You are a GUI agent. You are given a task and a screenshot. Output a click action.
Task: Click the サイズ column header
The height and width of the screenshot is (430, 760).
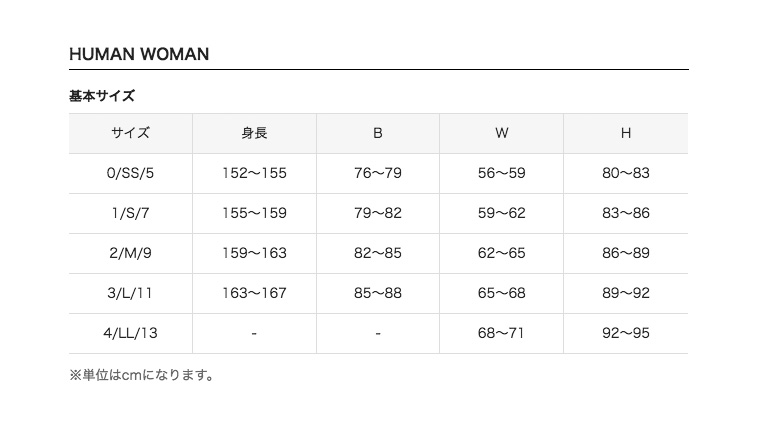coord(130,133)
